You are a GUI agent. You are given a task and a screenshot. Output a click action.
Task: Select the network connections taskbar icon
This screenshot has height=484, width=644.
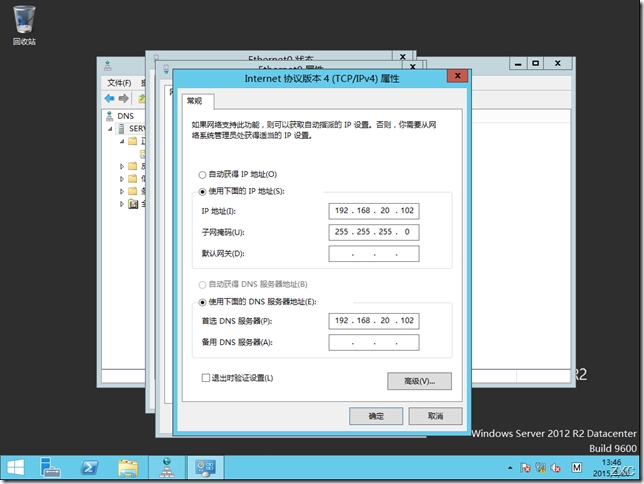point(205,468)
